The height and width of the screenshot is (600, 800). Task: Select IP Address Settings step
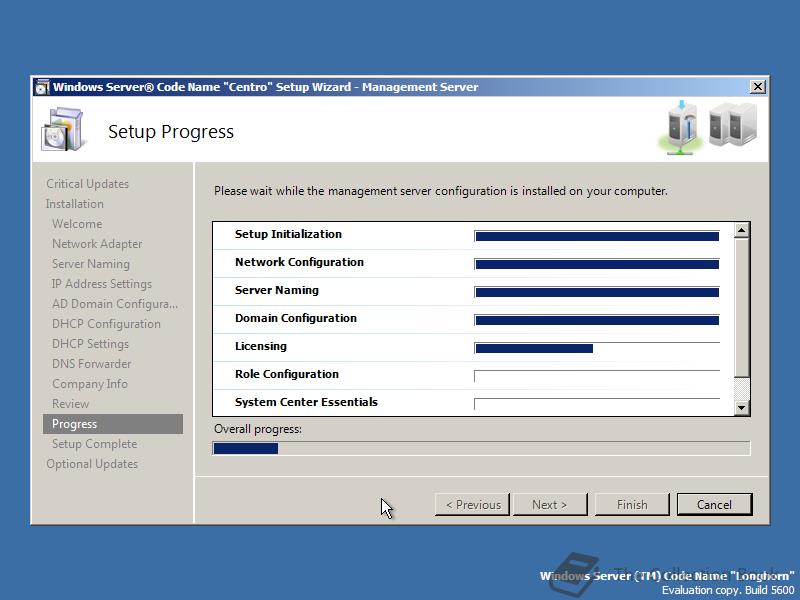(x=102, y=284)
